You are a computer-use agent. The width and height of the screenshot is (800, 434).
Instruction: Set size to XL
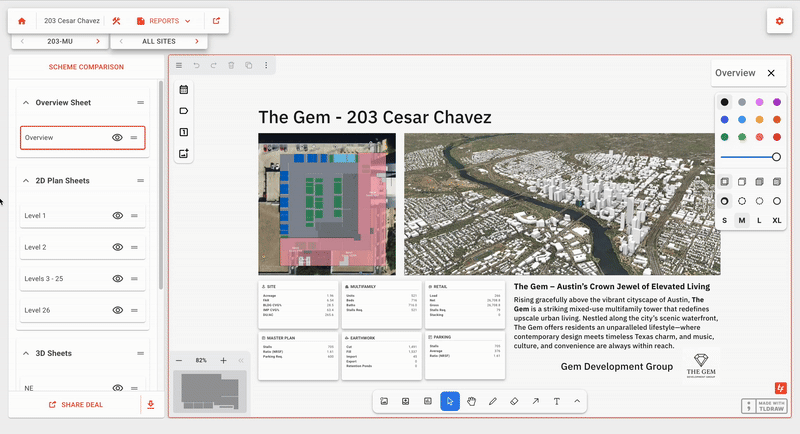pos(777,220)
